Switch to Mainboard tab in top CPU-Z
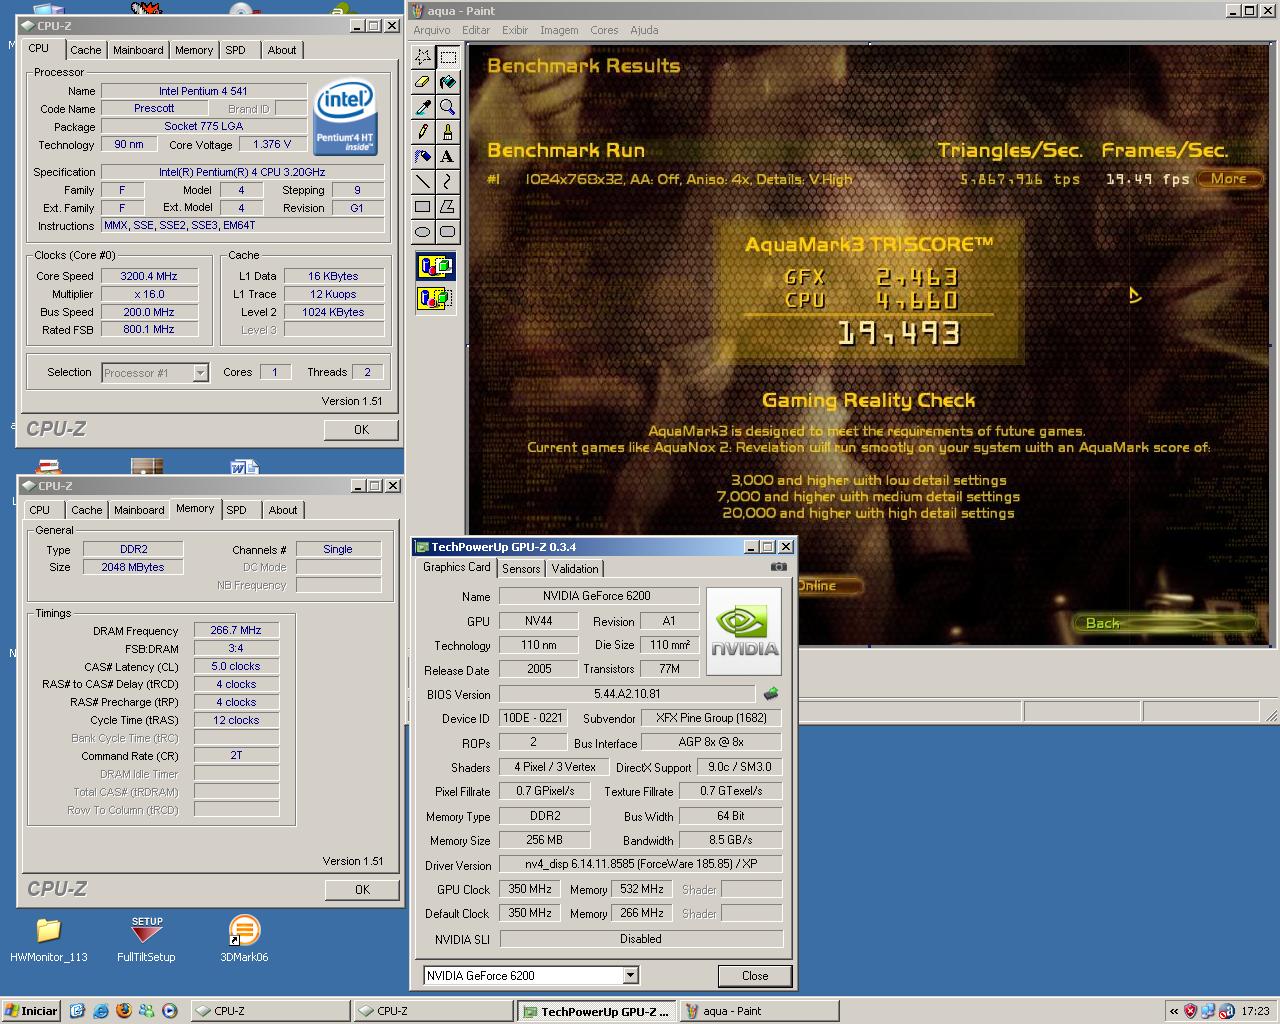 [138, 50]
